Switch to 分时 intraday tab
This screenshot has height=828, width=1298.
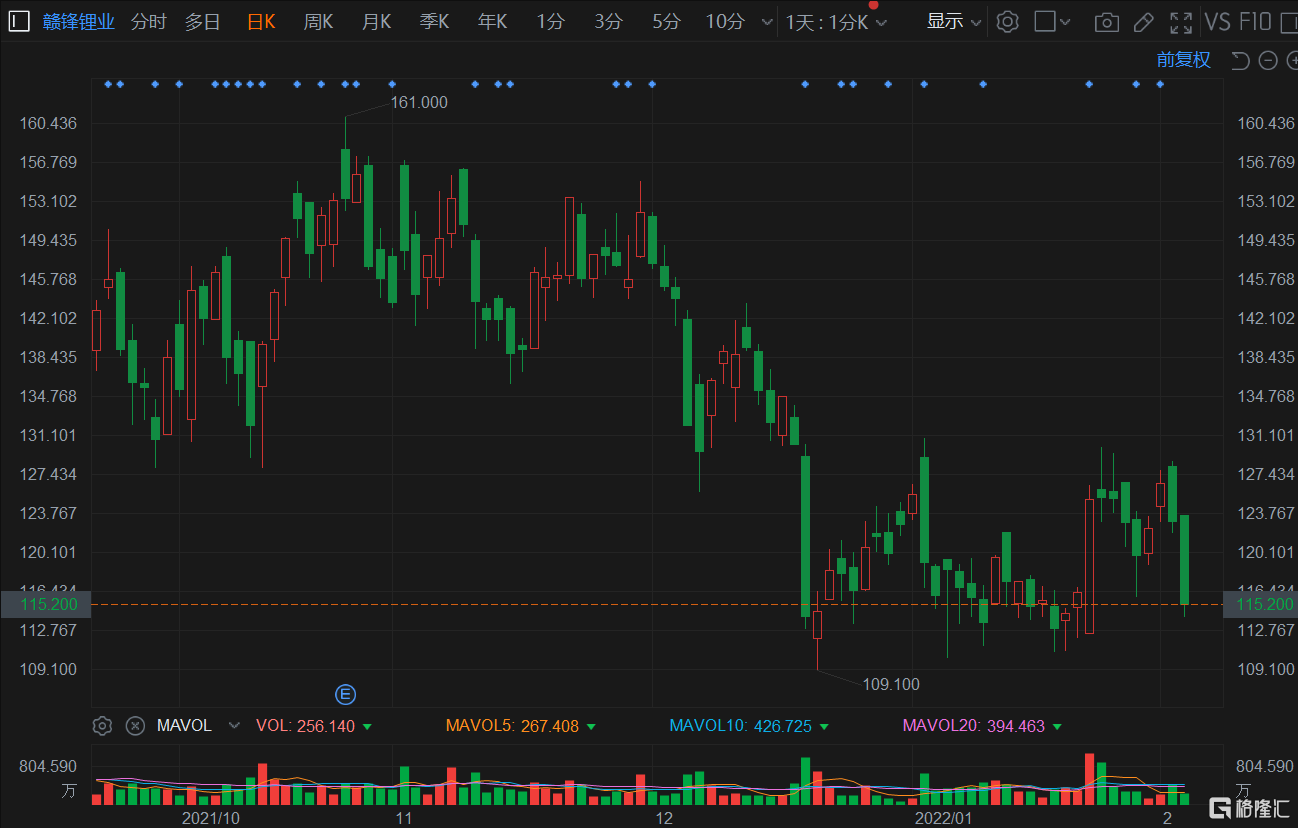pyautogui.click(x=148, y=21)
